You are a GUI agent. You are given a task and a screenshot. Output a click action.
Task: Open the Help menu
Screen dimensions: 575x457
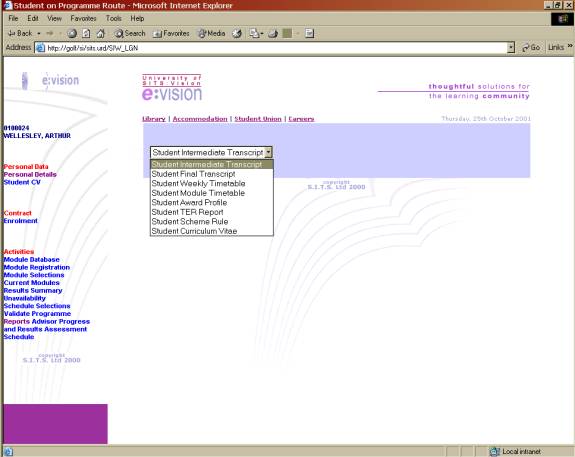(x=137, y=18)
